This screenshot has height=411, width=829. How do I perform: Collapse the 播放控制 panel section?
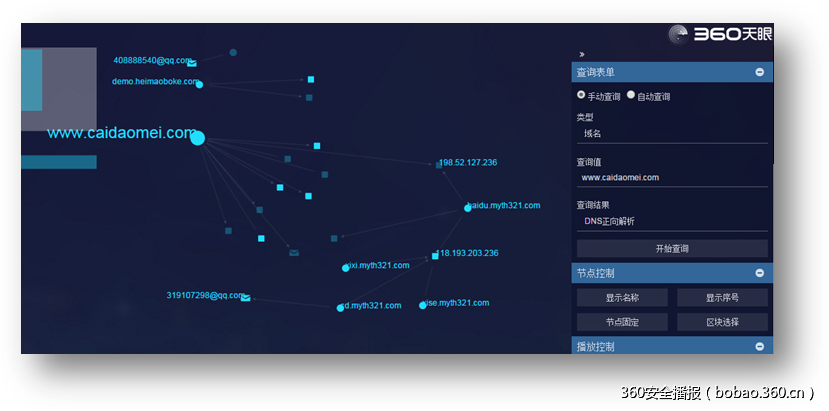759,346
